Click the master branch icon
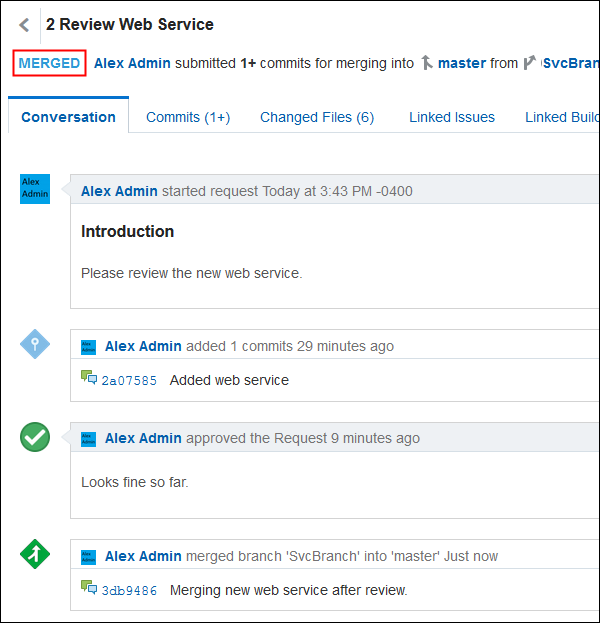 pyautogui.click(x=427, y=63)
